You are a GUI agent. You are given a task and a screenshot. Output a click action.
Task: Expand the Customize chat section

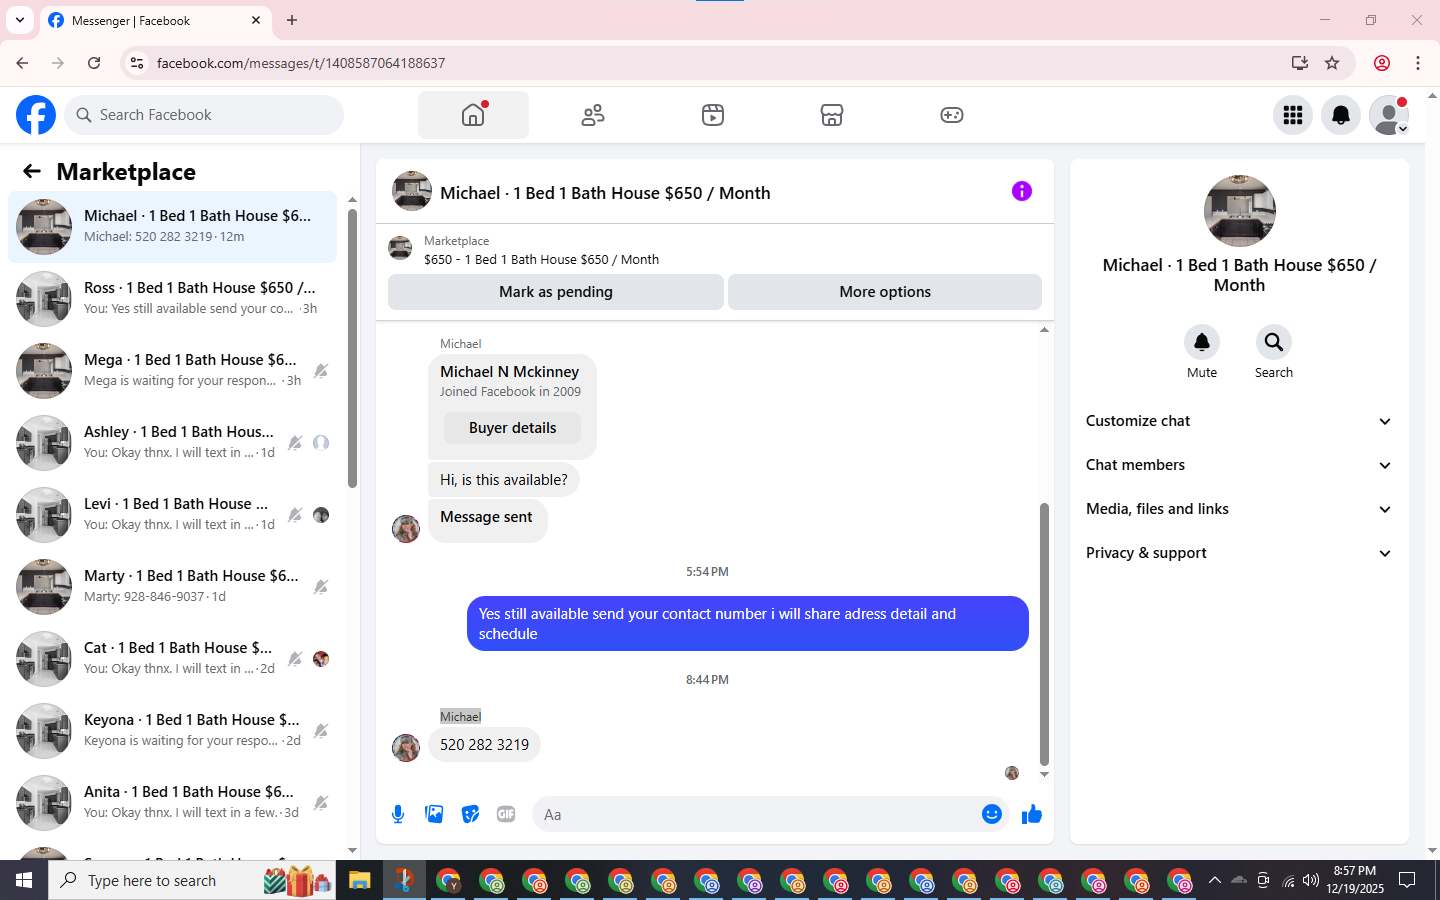(x=1239, y=421)
